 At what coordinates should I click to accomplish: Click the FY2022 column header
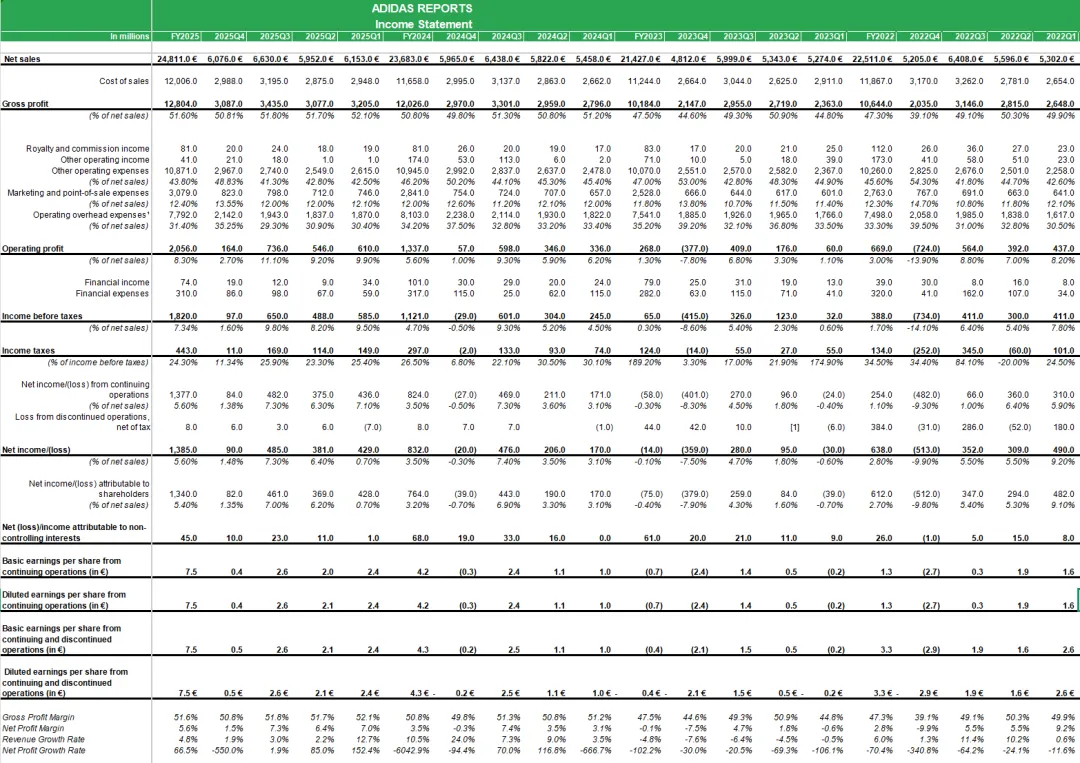click(x=880, y=36)
